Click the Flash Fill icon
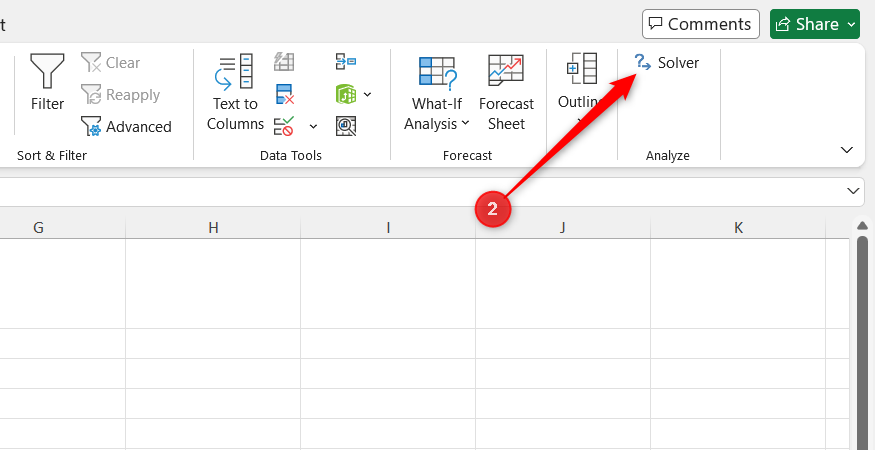The image size is (875, 450). pos(285,61)
